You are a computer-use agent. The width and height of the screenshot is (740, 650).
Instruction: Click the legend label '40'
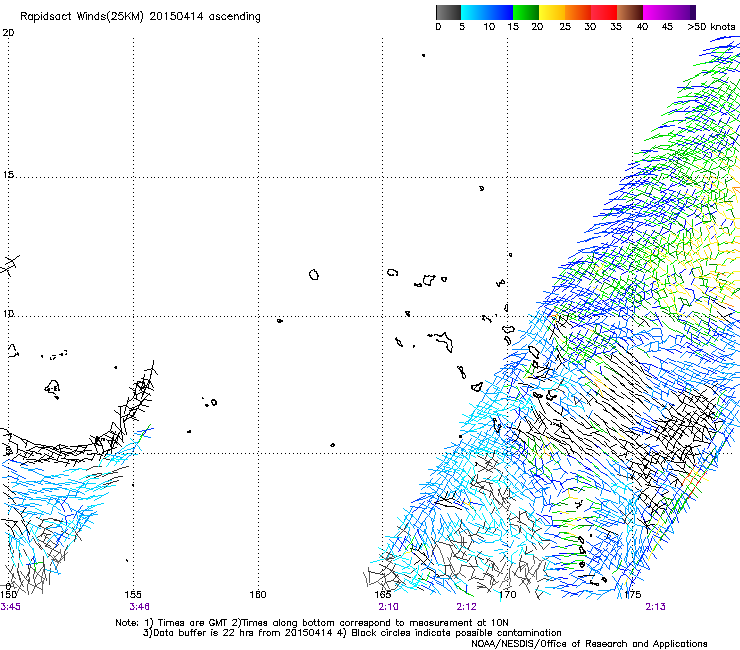pos(642,27)
